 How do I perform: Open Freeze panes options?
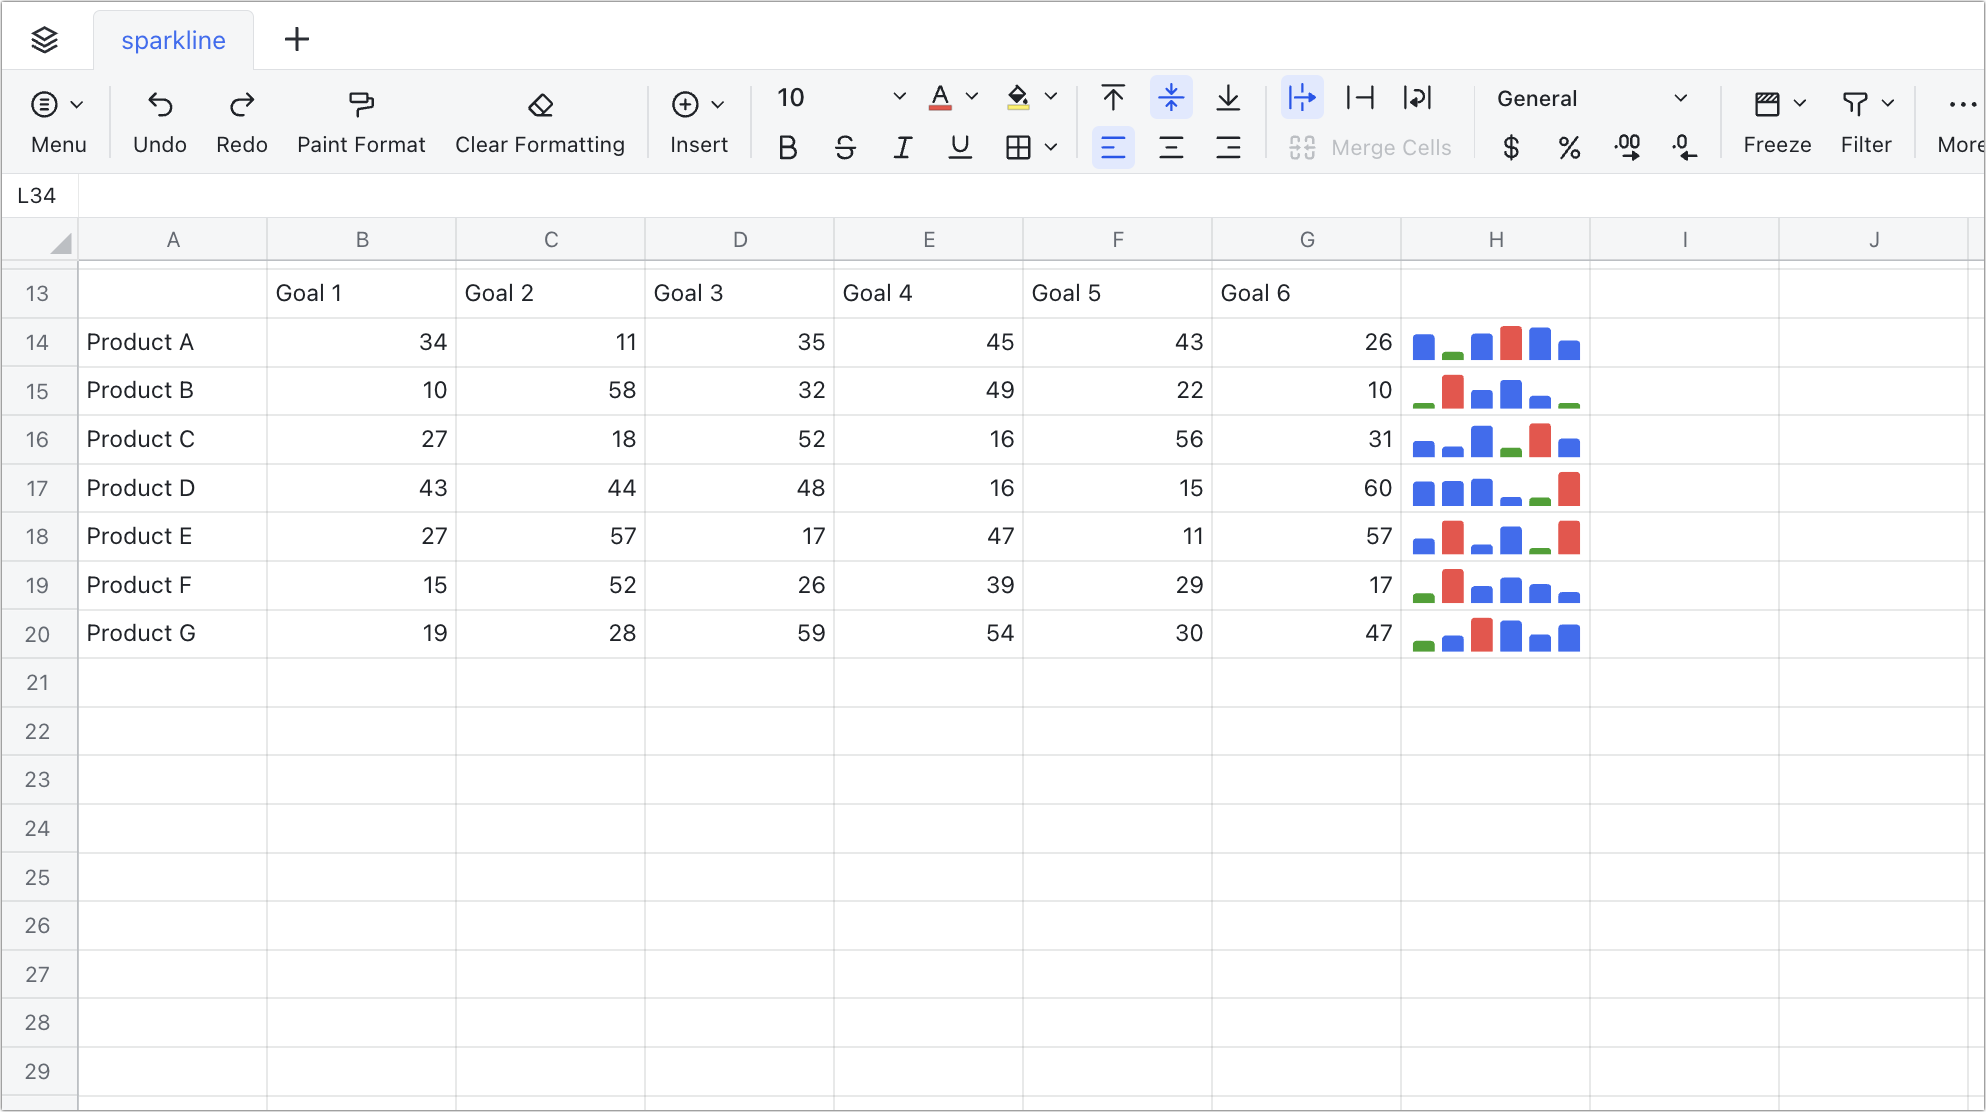pyautogui.click(x=1777, y=120)
